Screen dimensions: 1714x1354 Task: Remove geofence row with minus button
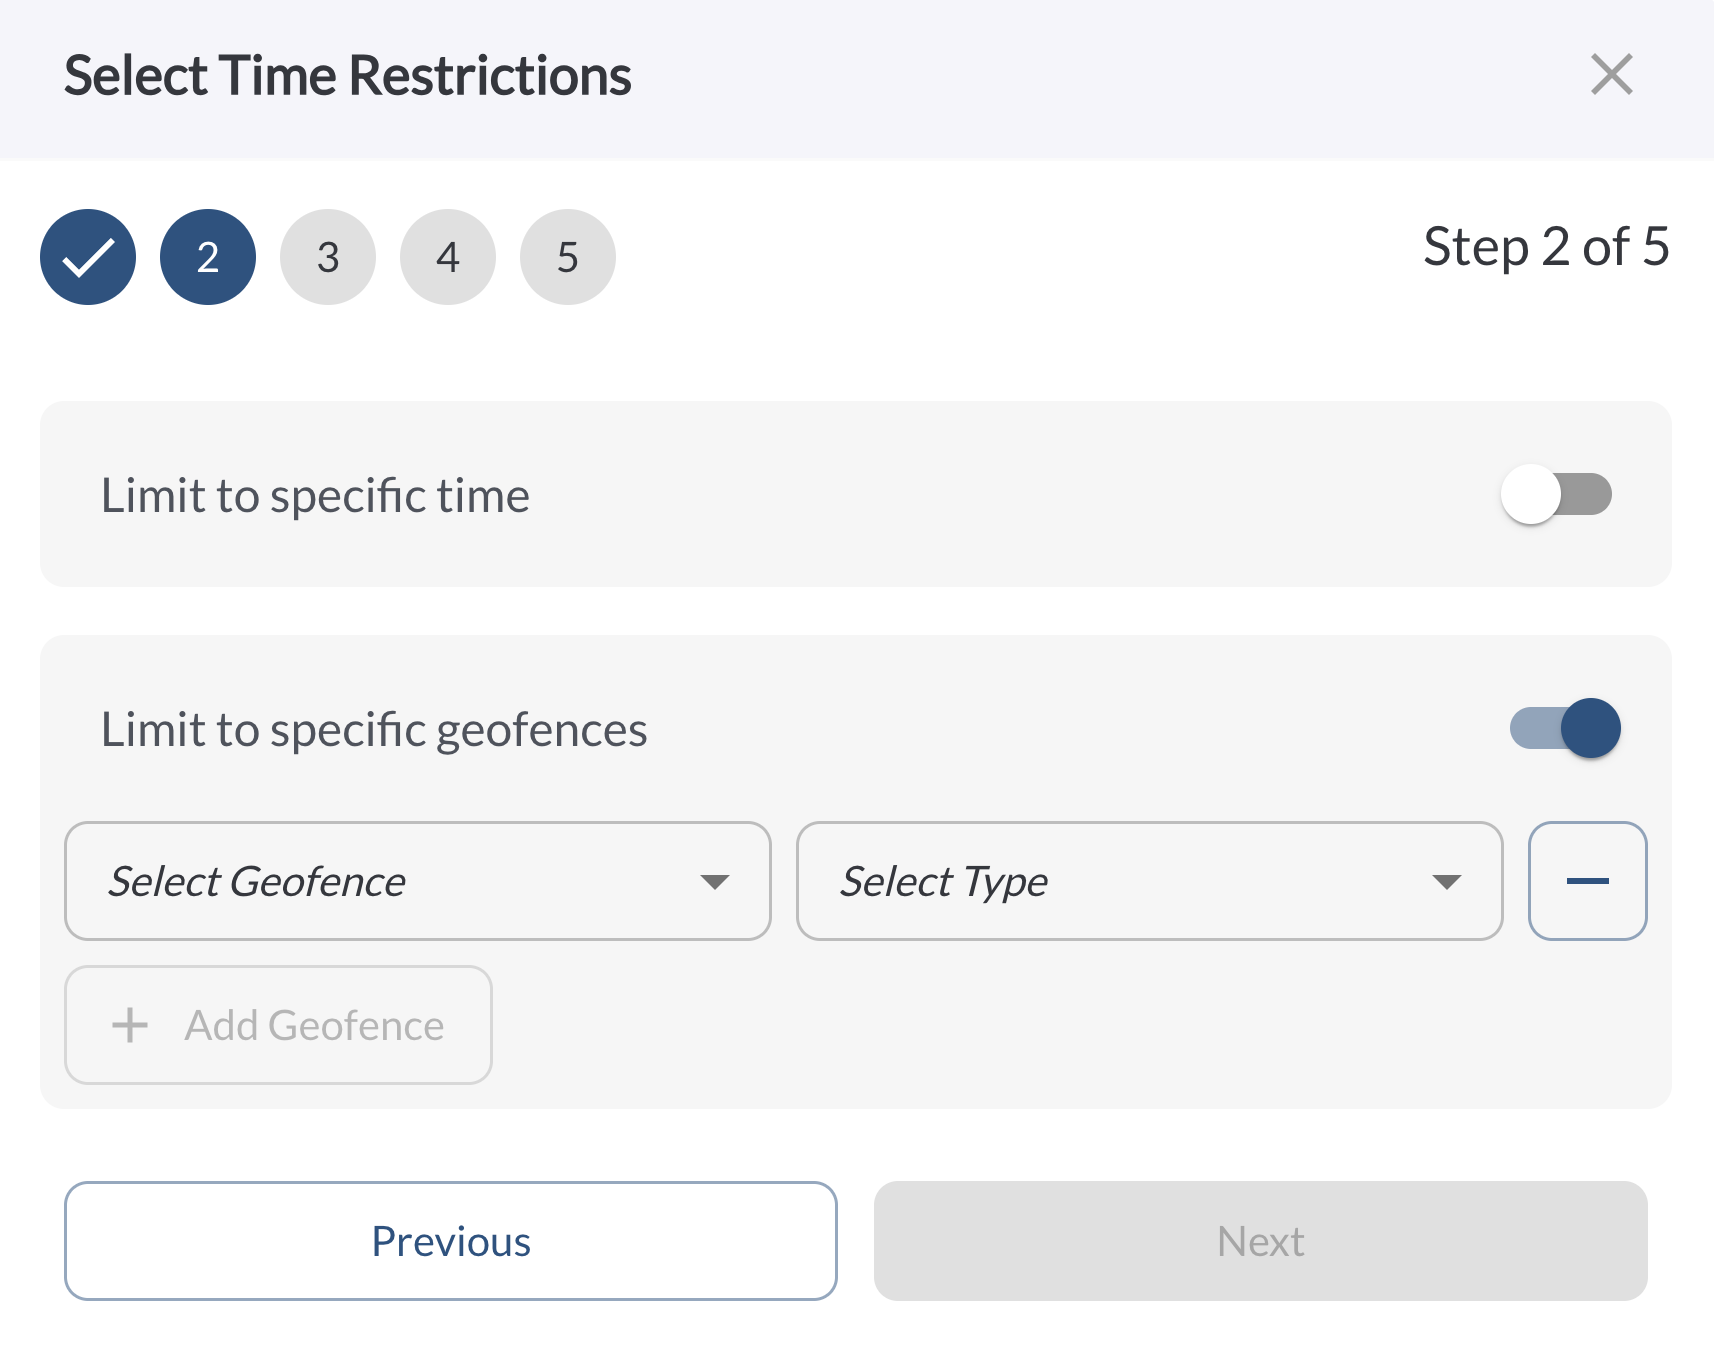pos(1587,881)
